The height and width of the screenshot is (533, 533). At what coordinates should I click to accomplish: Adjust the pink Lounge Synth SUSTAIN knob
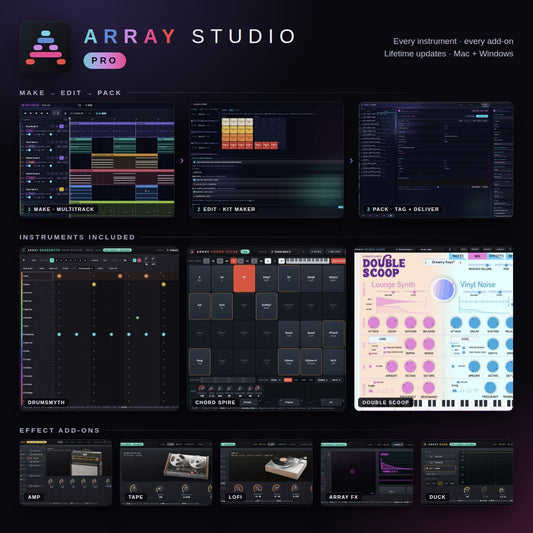(x=410, y=323)
